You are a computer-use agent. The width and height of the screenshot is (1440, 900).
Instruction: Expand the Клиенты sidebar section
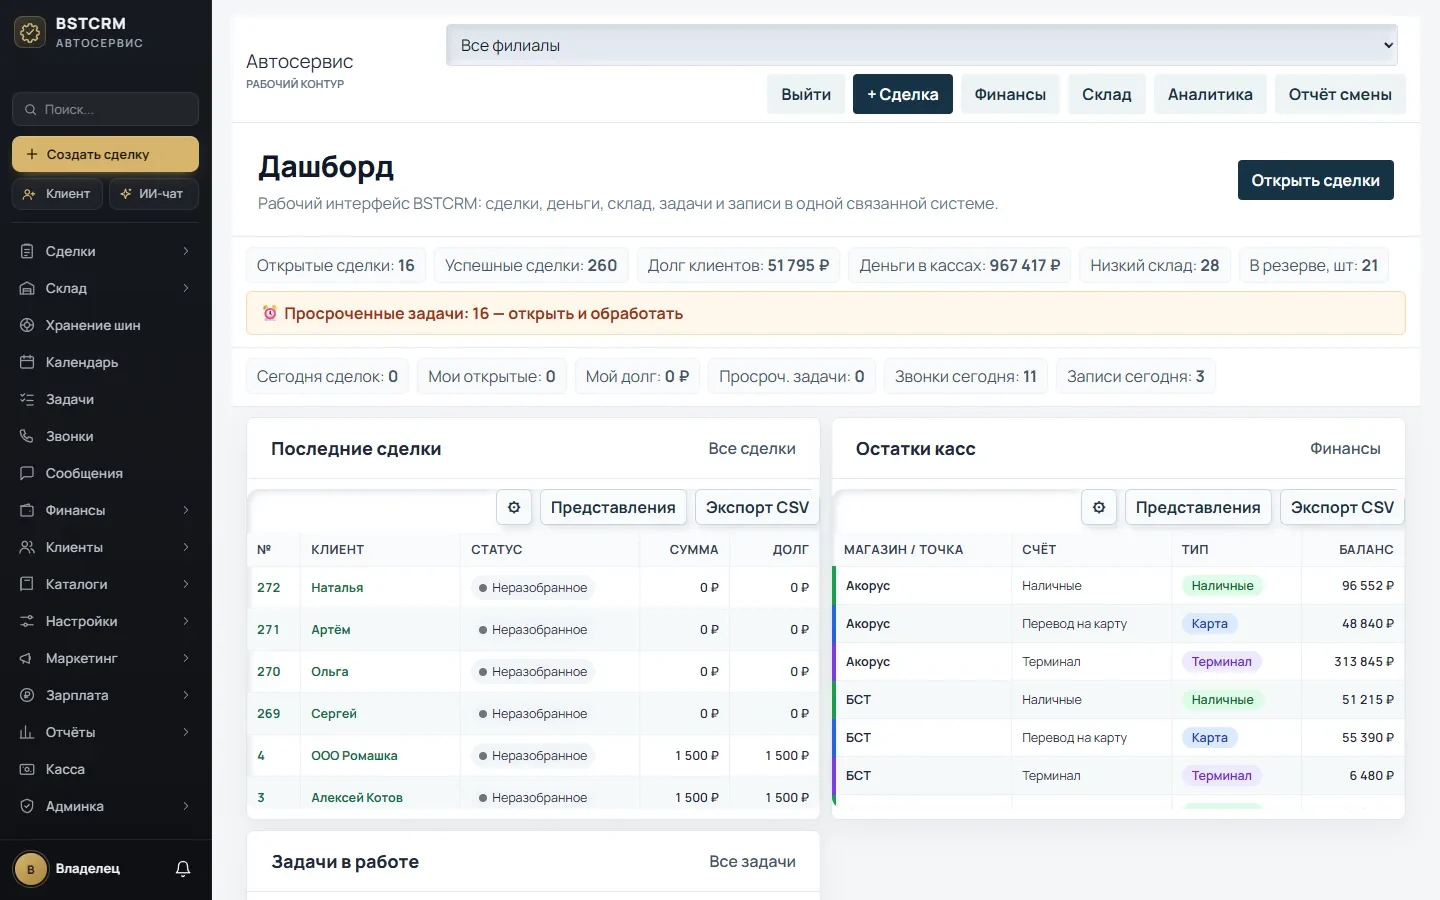tap(106, 547)
